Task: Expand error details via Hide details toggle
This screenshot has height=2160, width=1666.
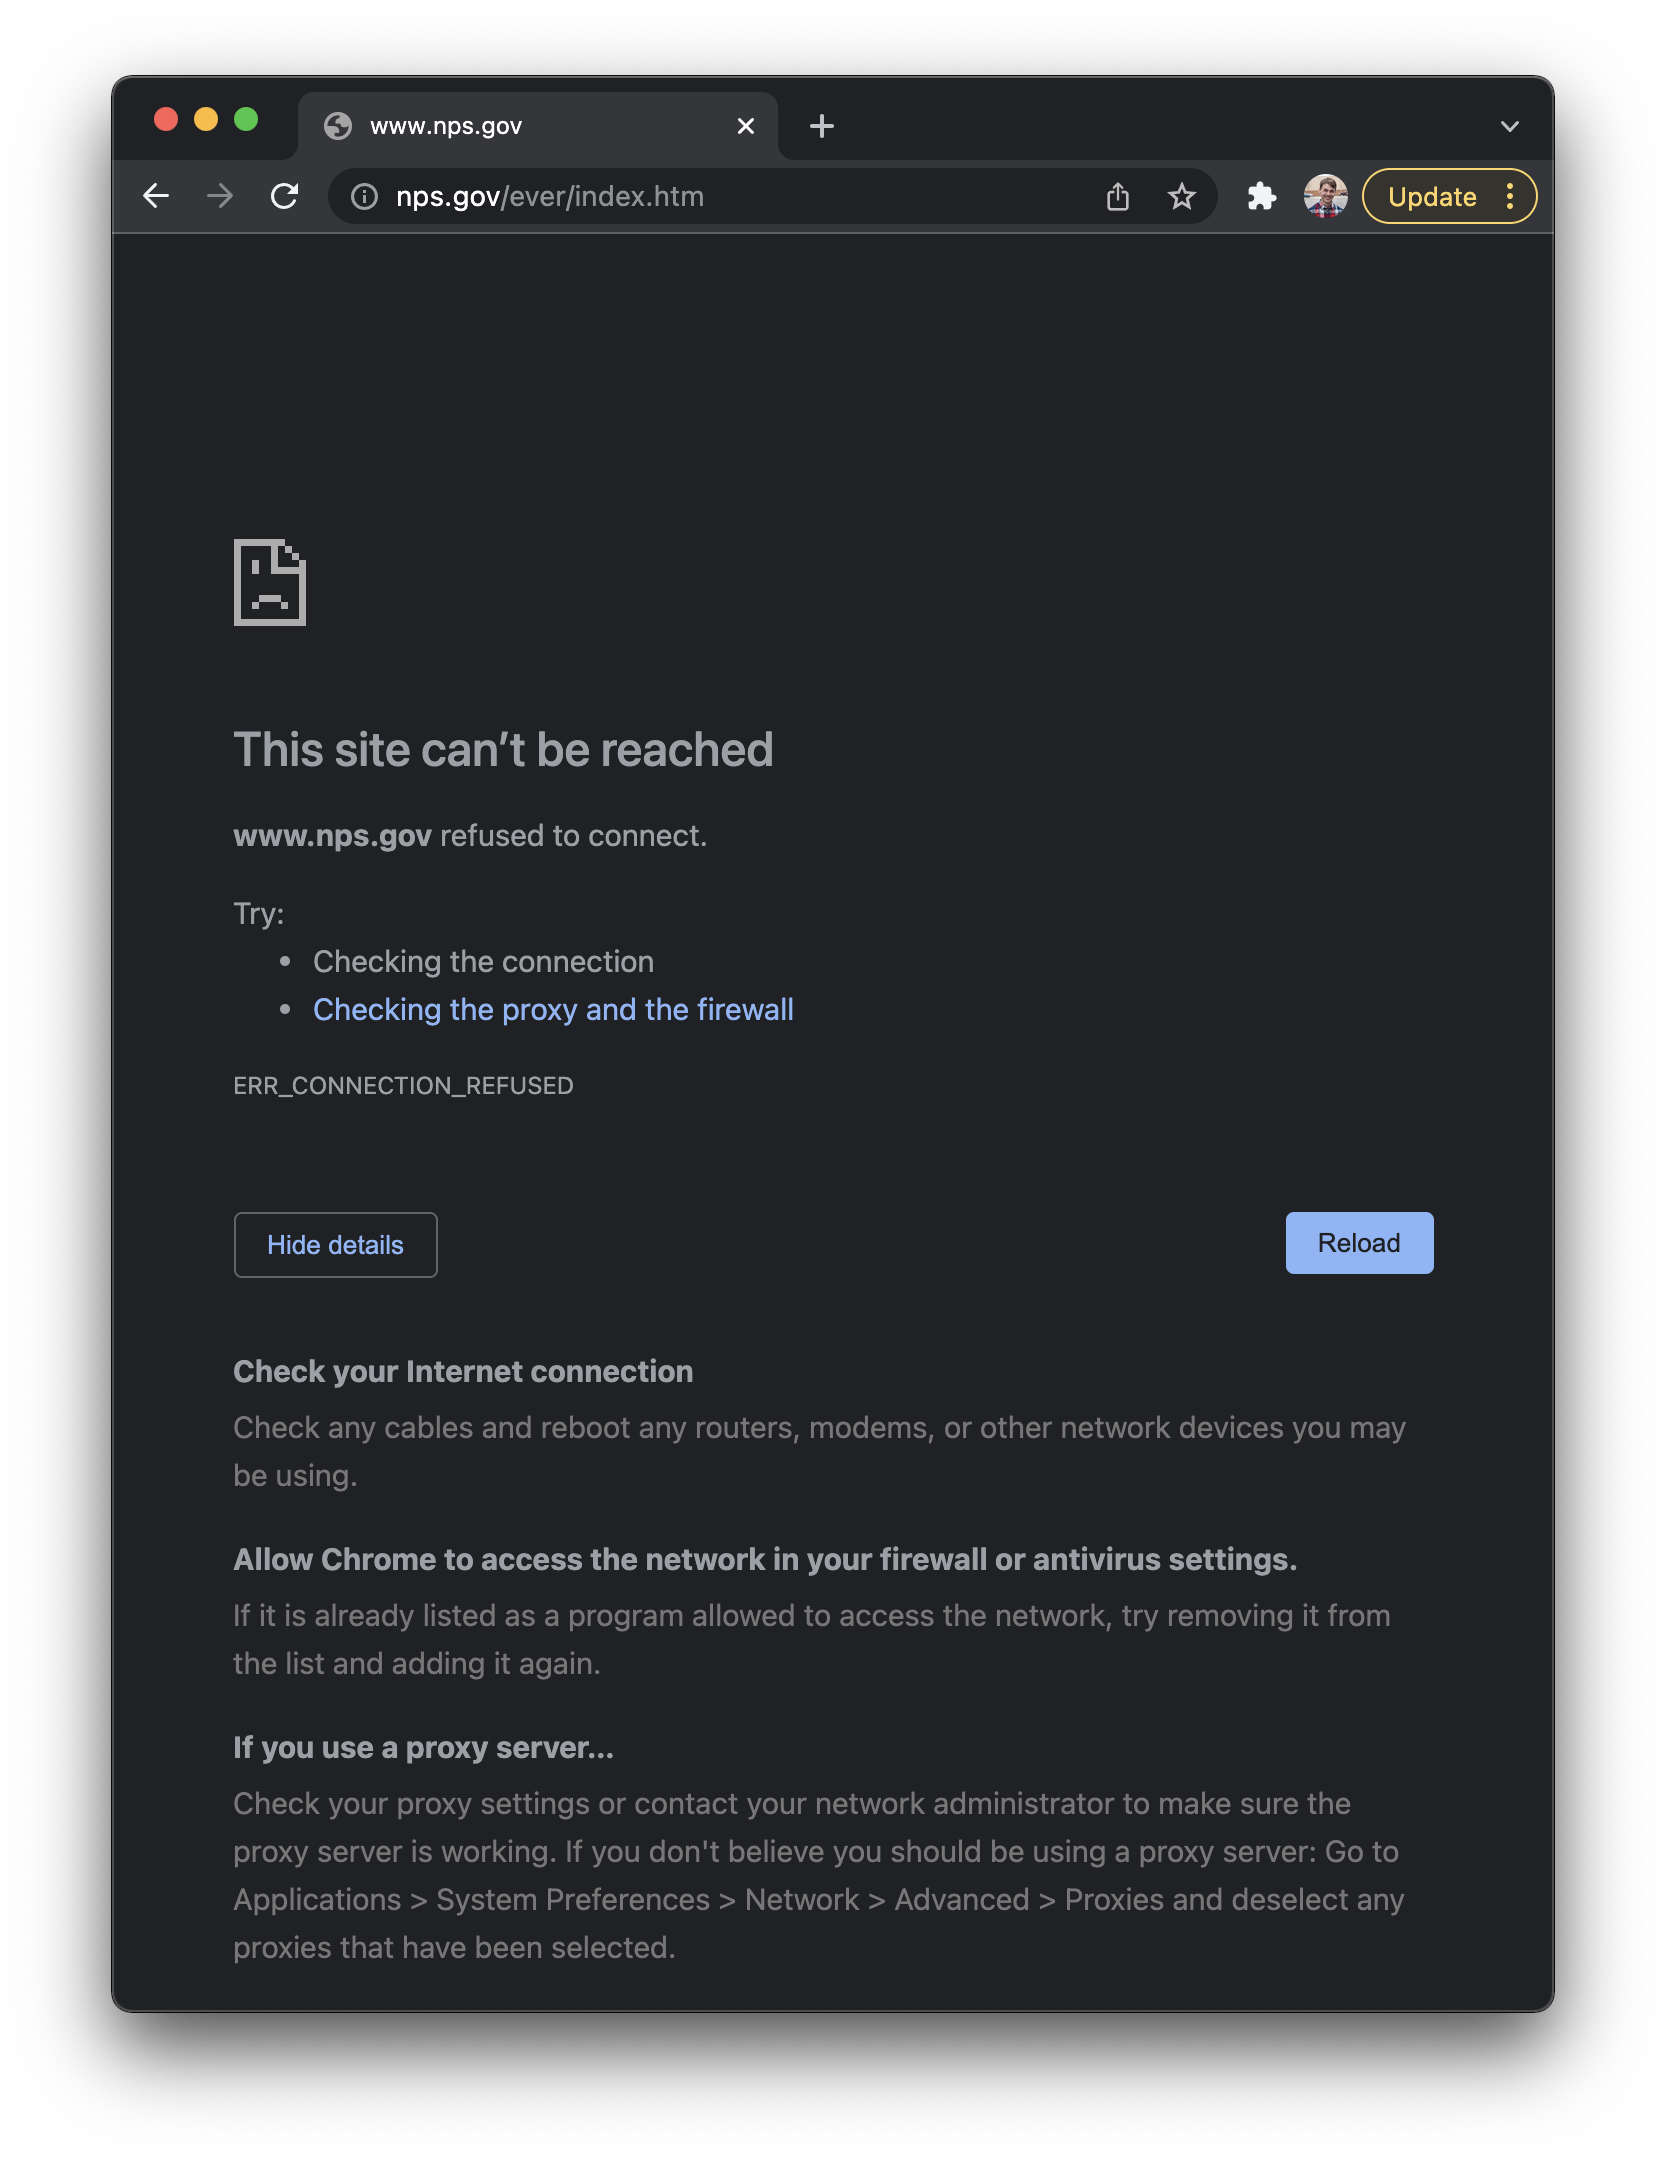Action: point(335,1244)
